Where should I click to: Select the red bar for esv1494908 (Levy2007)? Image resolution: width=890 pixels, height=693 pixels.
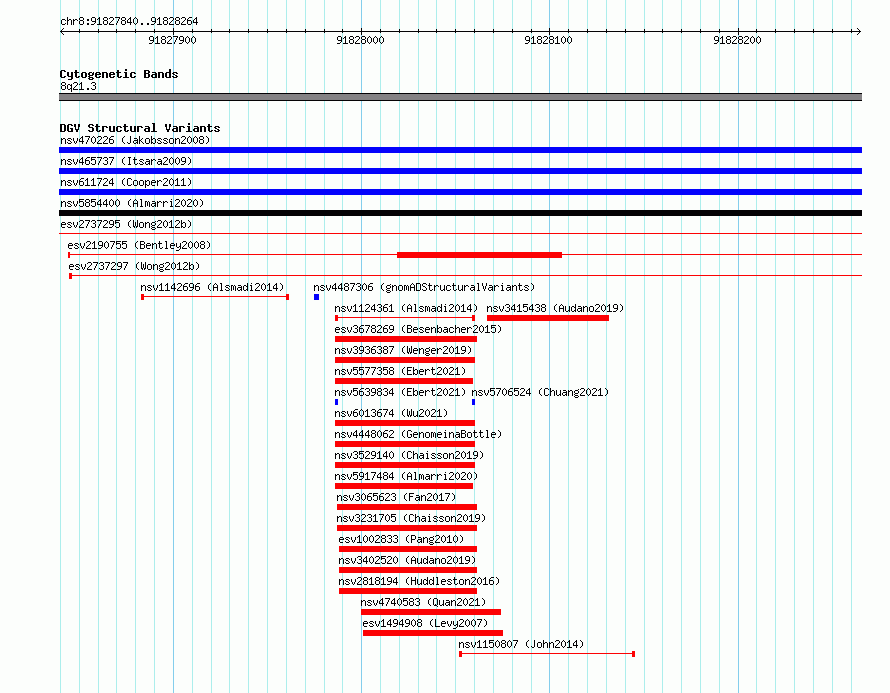433,633
